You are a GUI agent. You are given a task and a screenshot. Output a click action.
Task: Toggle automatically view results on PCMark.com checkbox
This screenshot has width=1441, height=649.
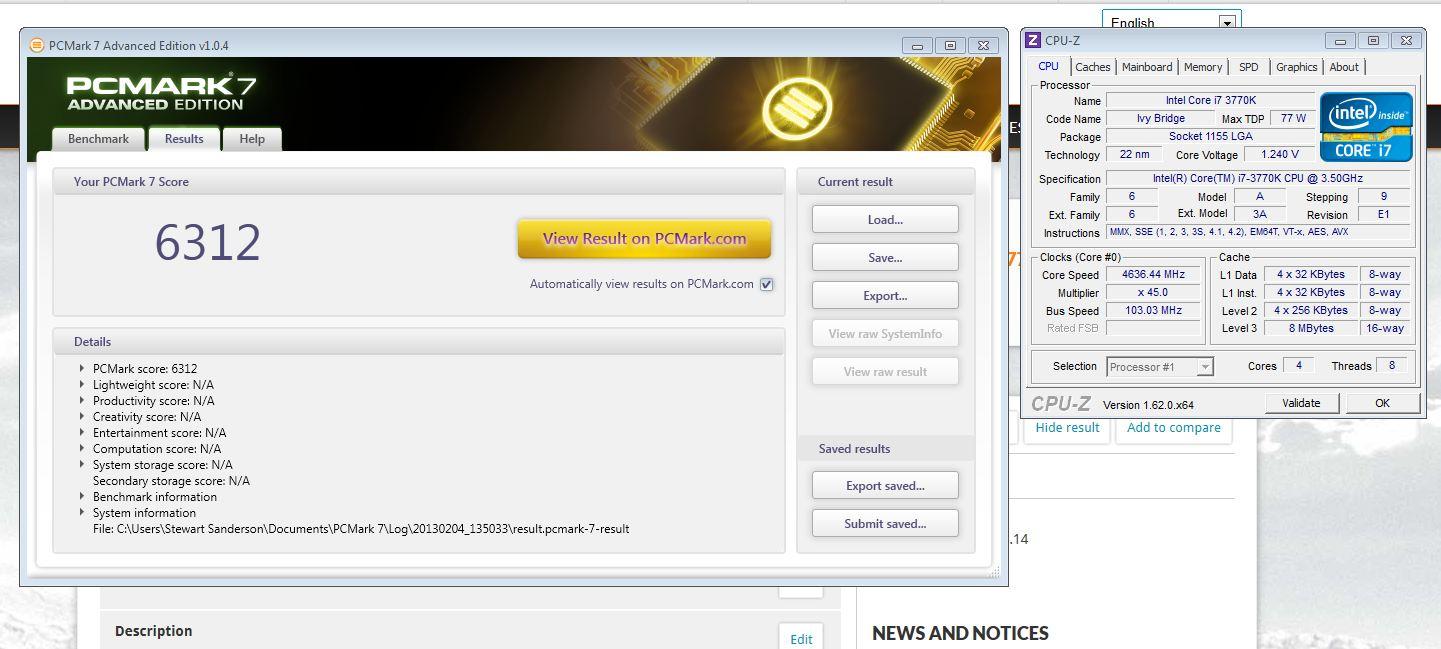[766, 284]
